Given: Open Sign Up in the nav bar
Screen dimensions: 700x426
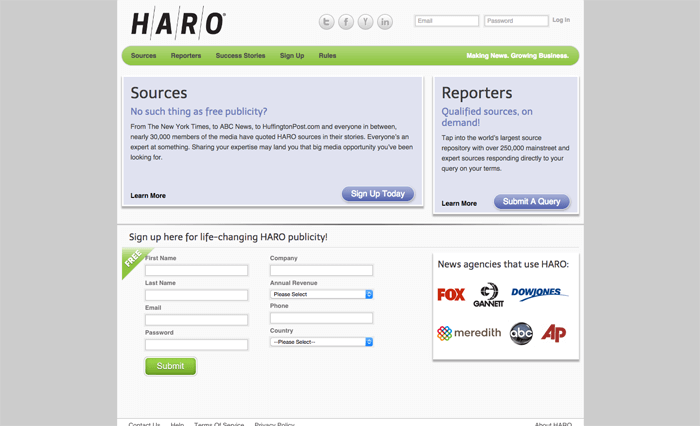Looking at the screenshot, I should [x=292, y=56].
